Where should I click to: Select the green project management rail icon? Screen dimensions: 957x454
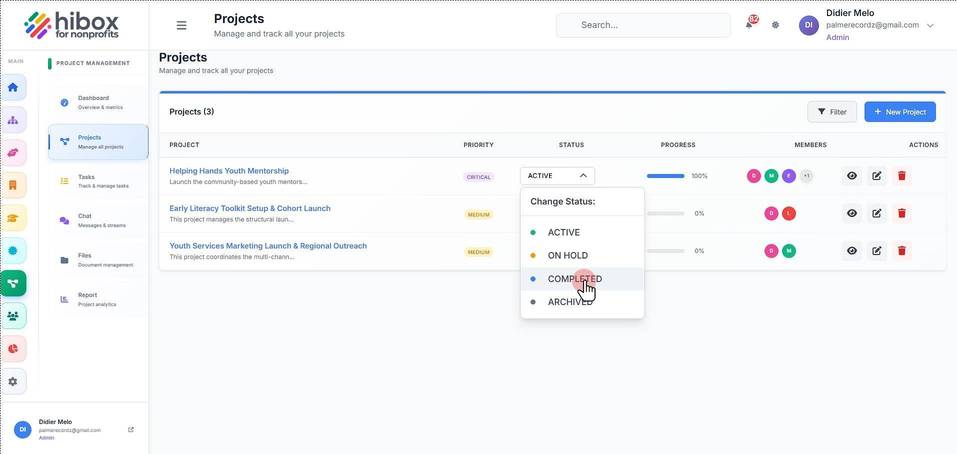click(x=13, y=283)
